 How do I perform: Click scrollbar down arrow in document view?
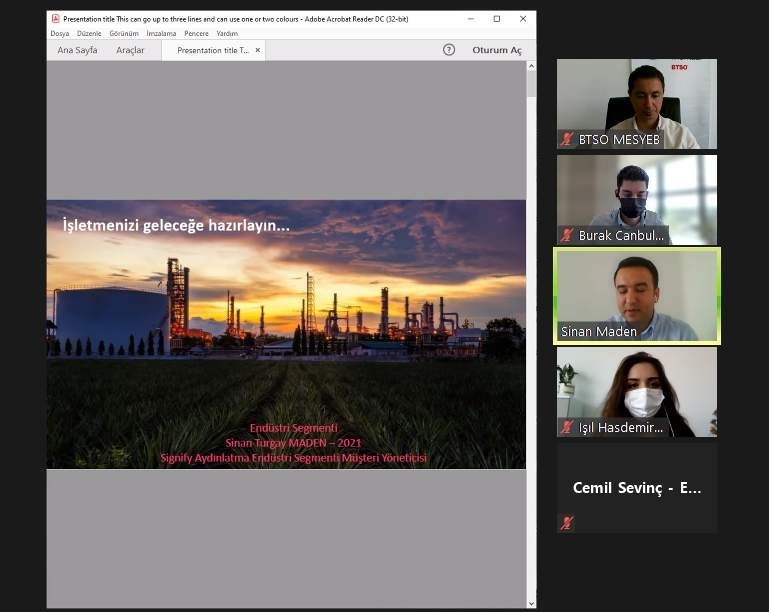click(x=531, y=604)
